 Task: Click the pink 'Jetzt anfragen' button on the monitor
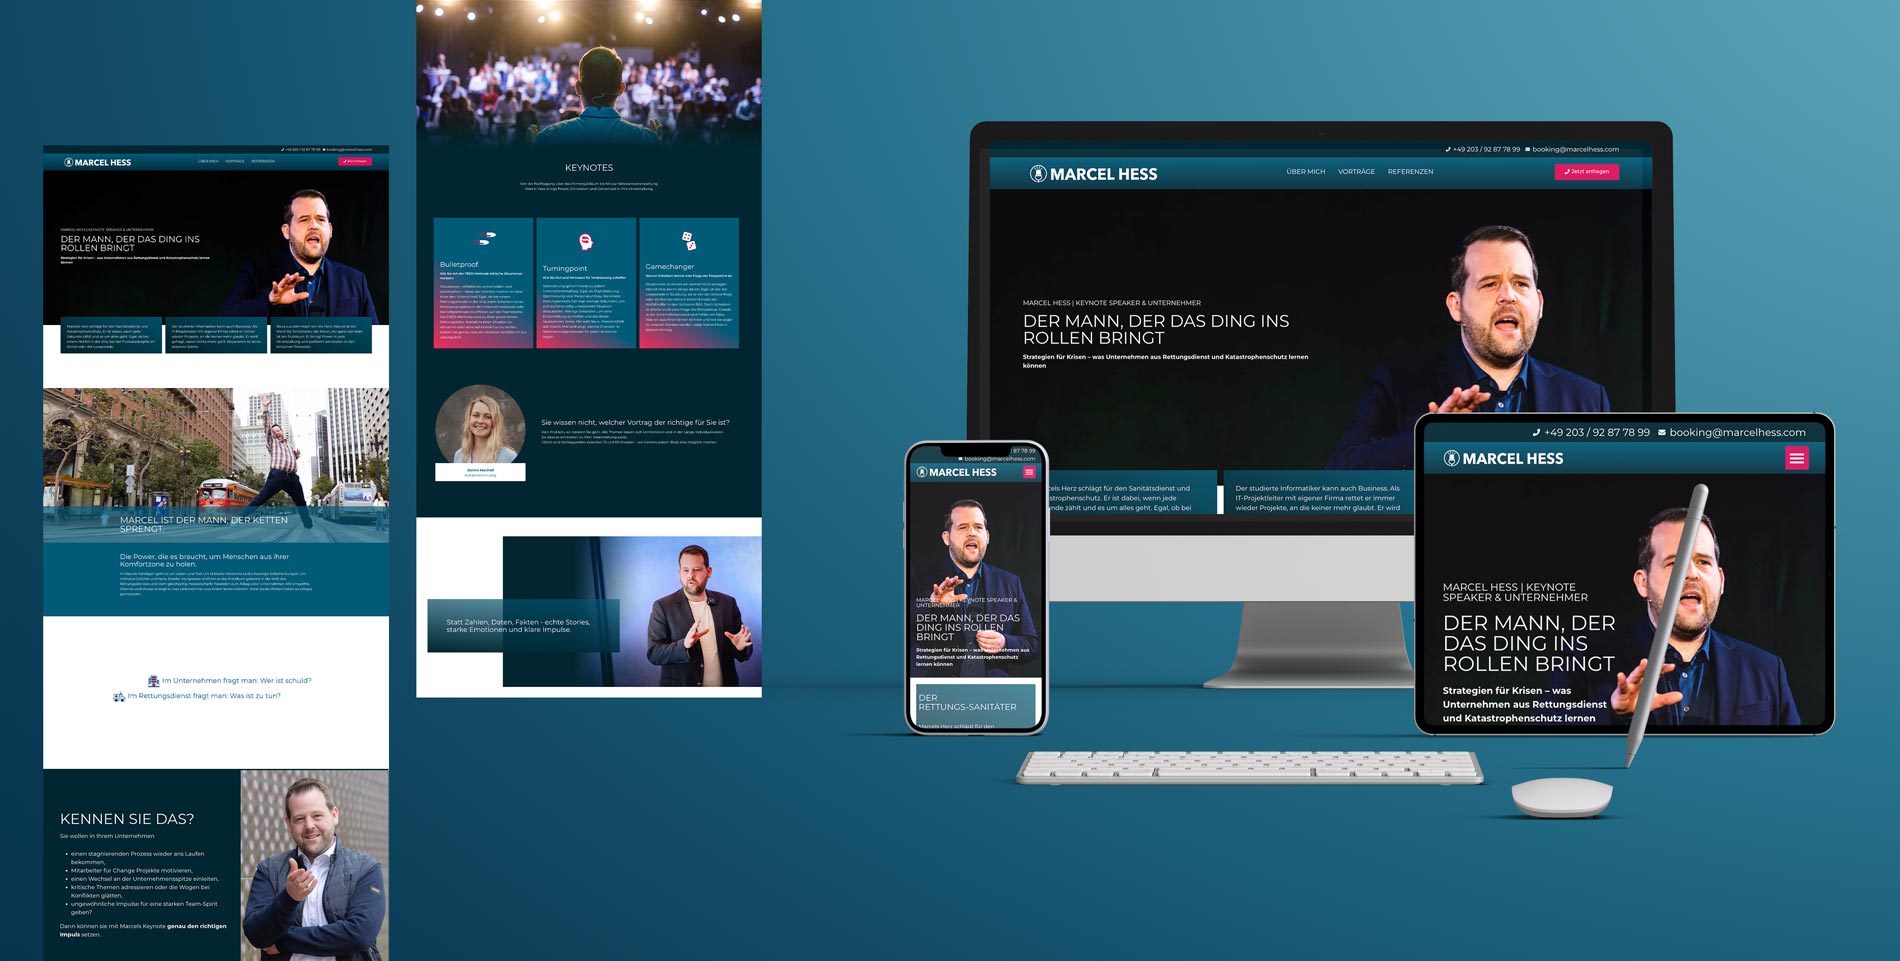click(x=1586, y=172)
